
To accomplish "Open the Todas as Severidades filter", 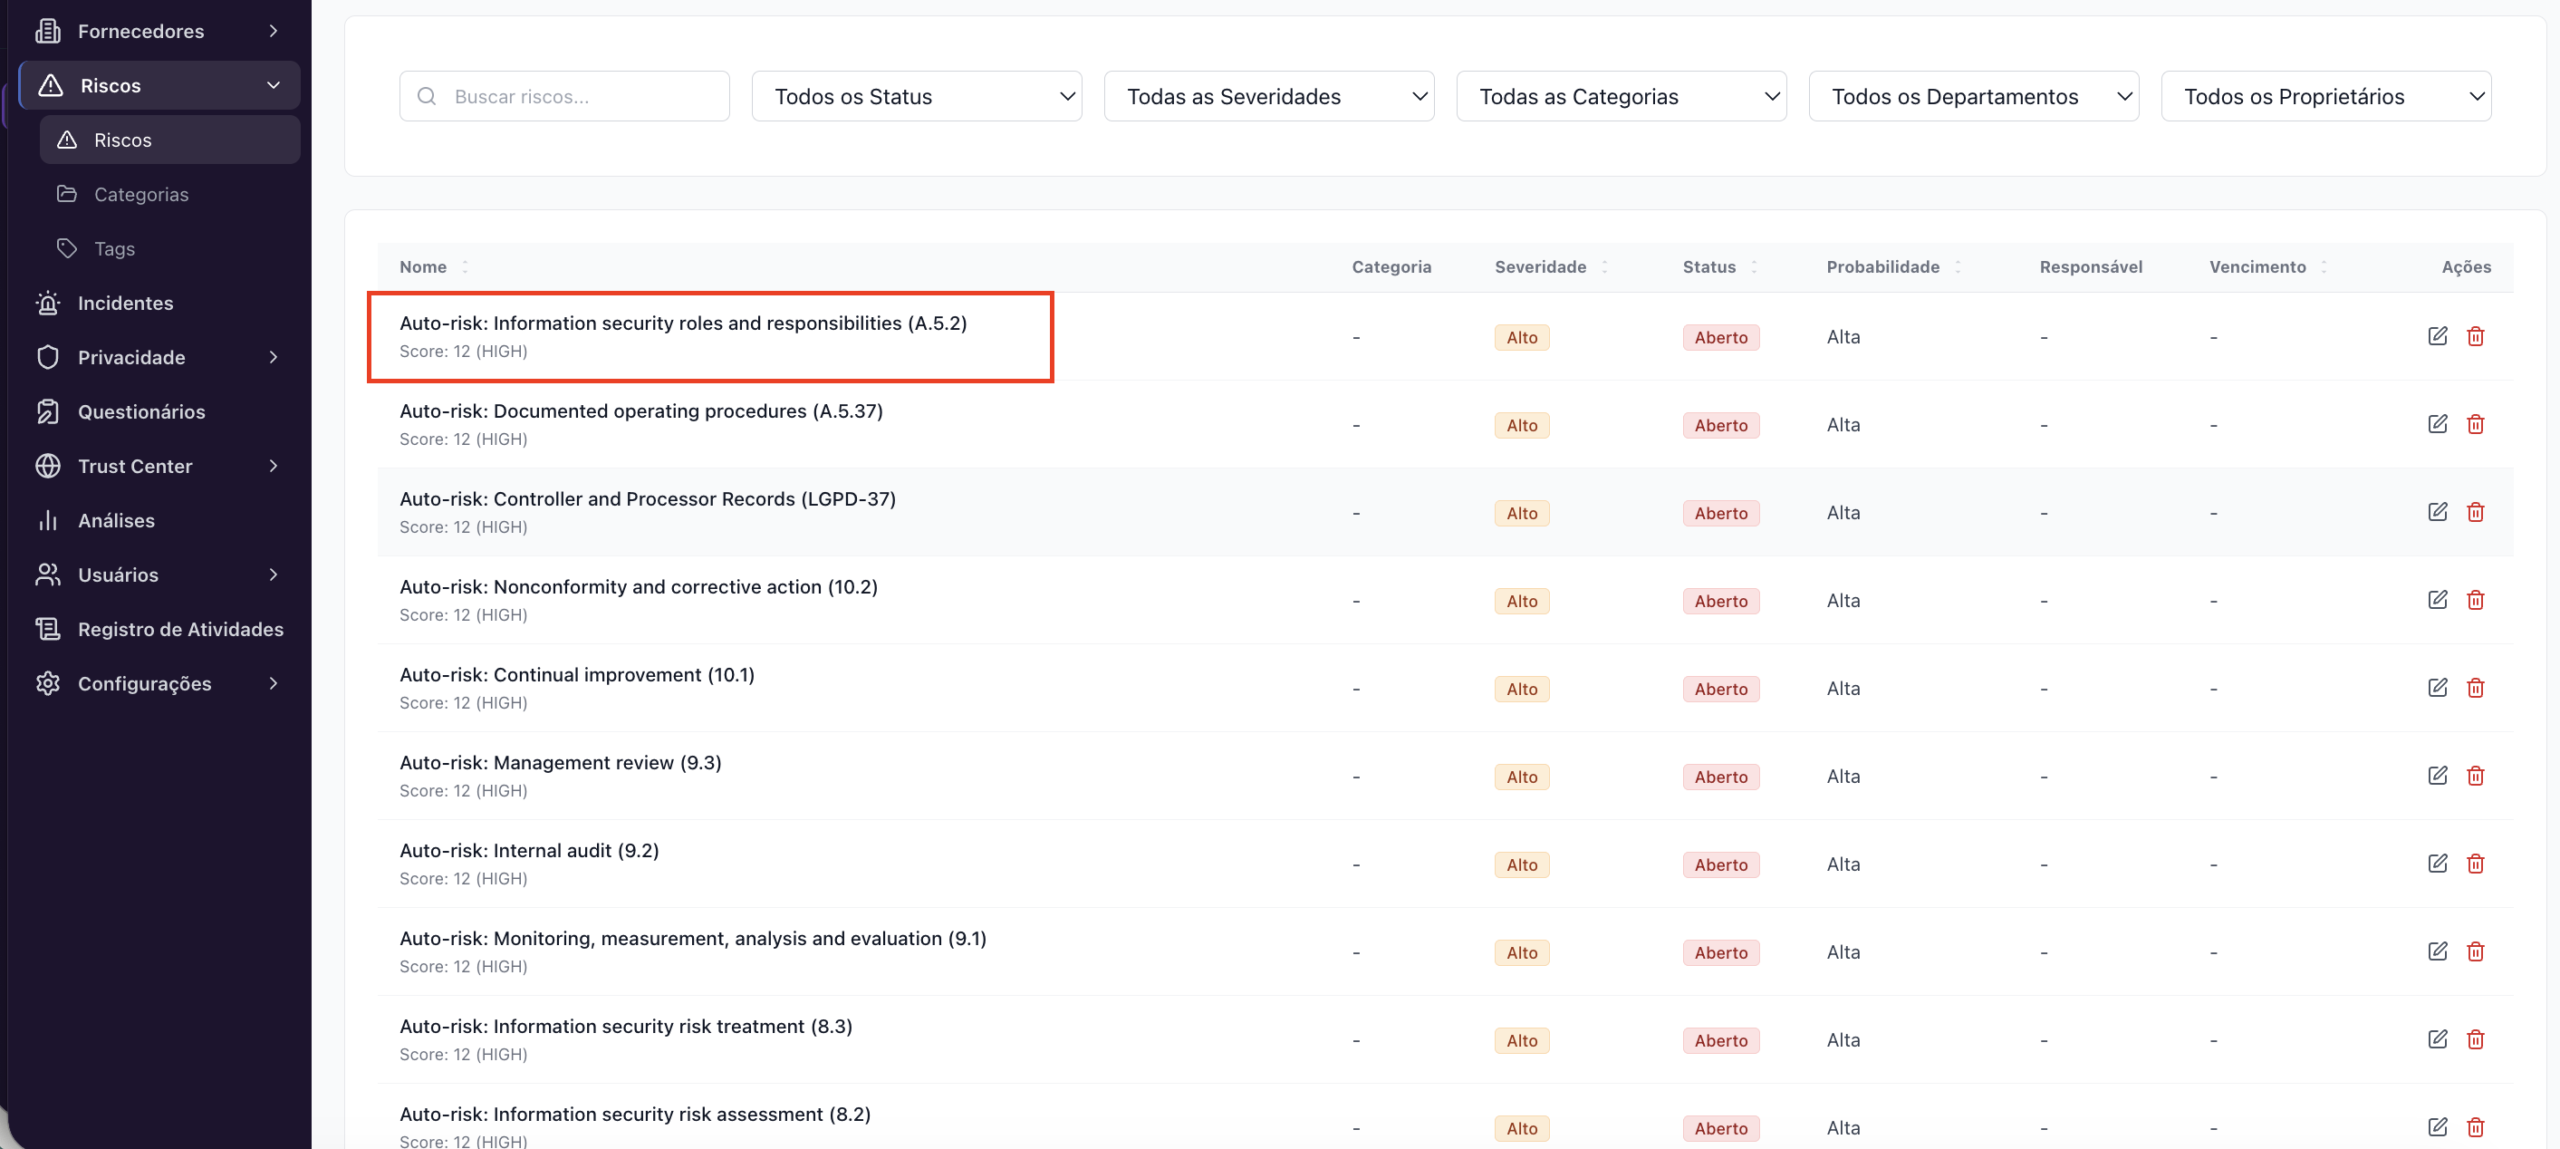I will [1269, 96].
